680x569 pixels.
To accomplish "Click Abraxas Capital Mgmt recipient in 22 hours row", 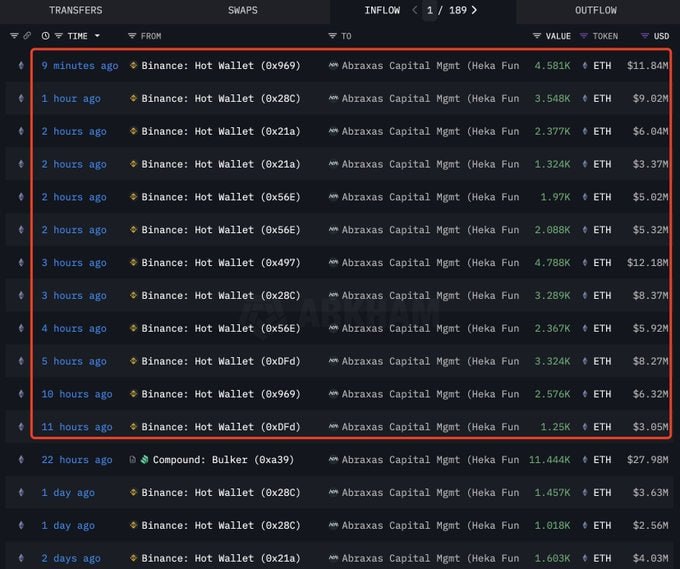I will click(430, 460).
